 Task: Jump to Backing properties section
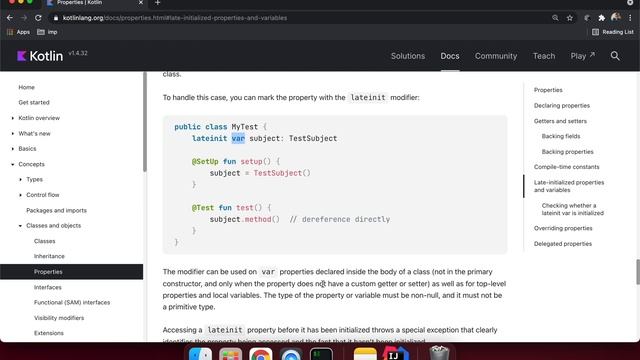click(x=567, y=151)
